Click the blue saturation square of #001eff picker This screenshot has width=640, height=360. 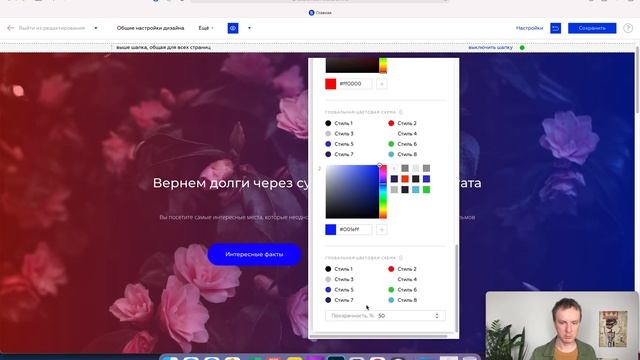(x=352, y=192)
